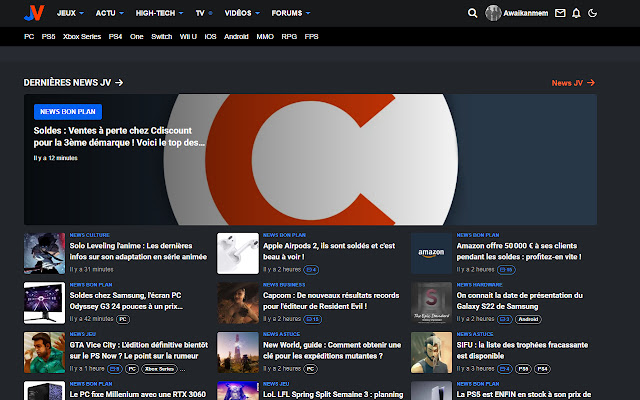640x400 pixels.
Task: Open the messages envelope icon
Action: coord(559,13)
